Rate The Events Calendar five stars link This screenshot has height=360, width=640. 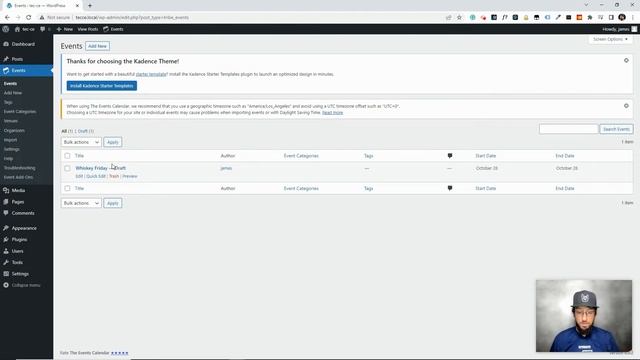click(119, 353)
